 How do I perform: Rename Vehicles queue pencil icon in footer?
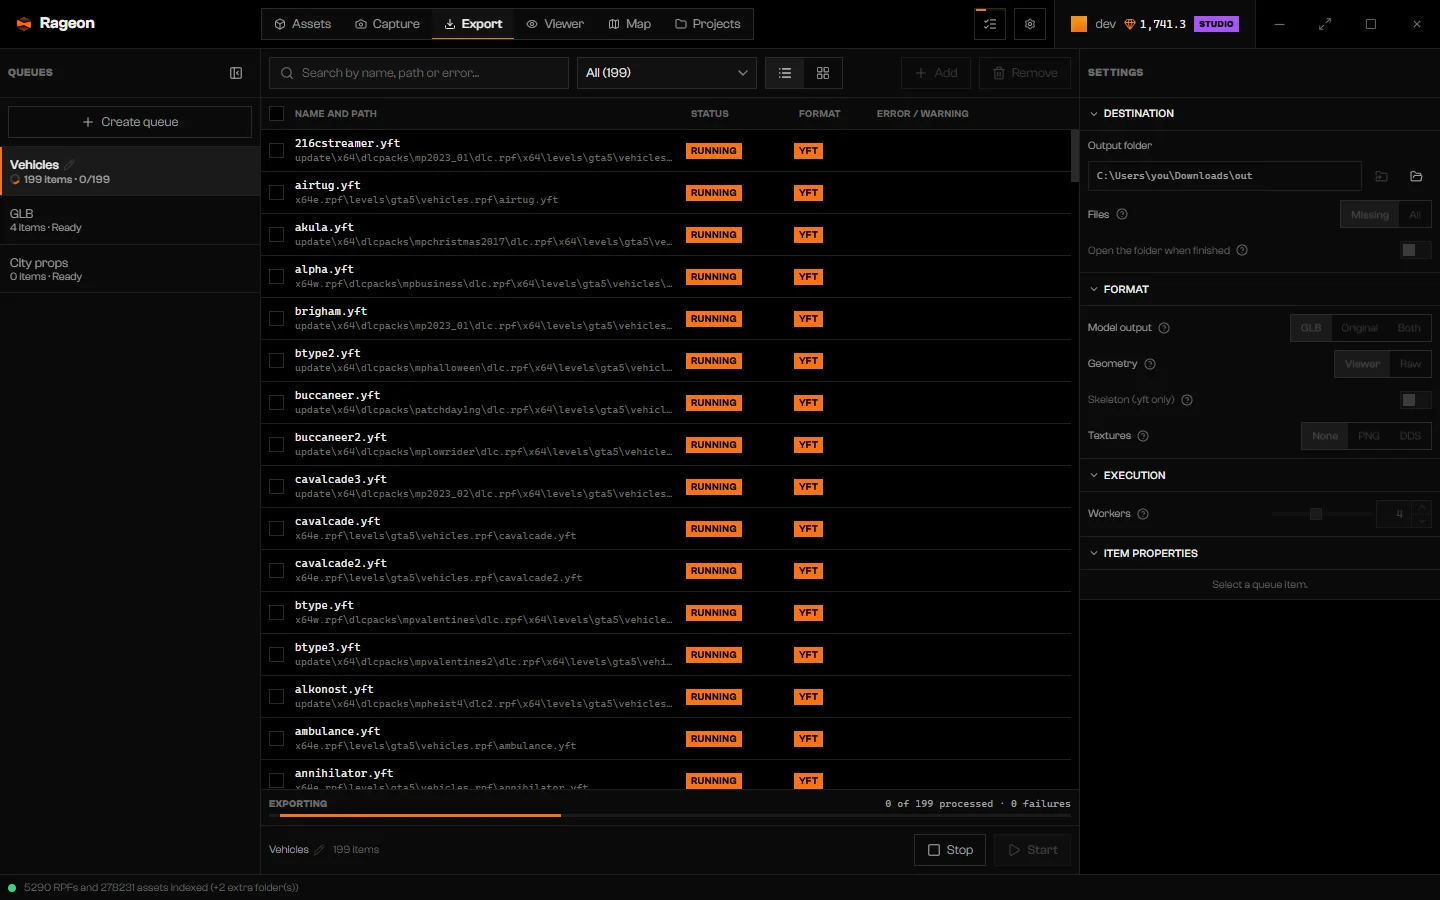coord(320,850)
